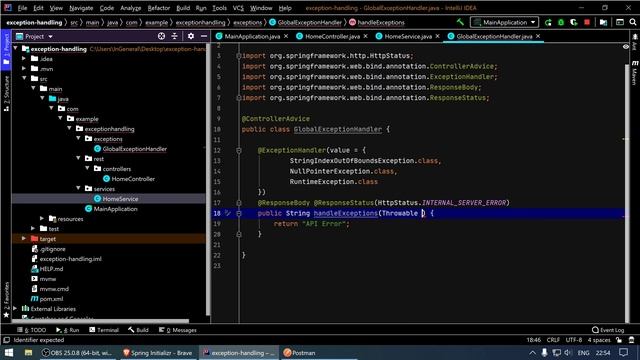Fold handleExceptions method at line 18

[x=239, y=213]
